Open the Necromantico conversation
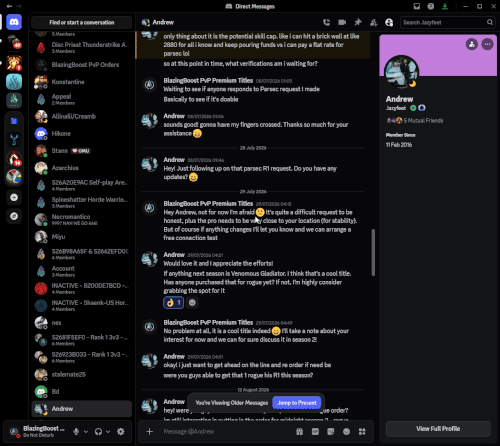The height and width of the screenshot is (446, 500). (82, 219)
